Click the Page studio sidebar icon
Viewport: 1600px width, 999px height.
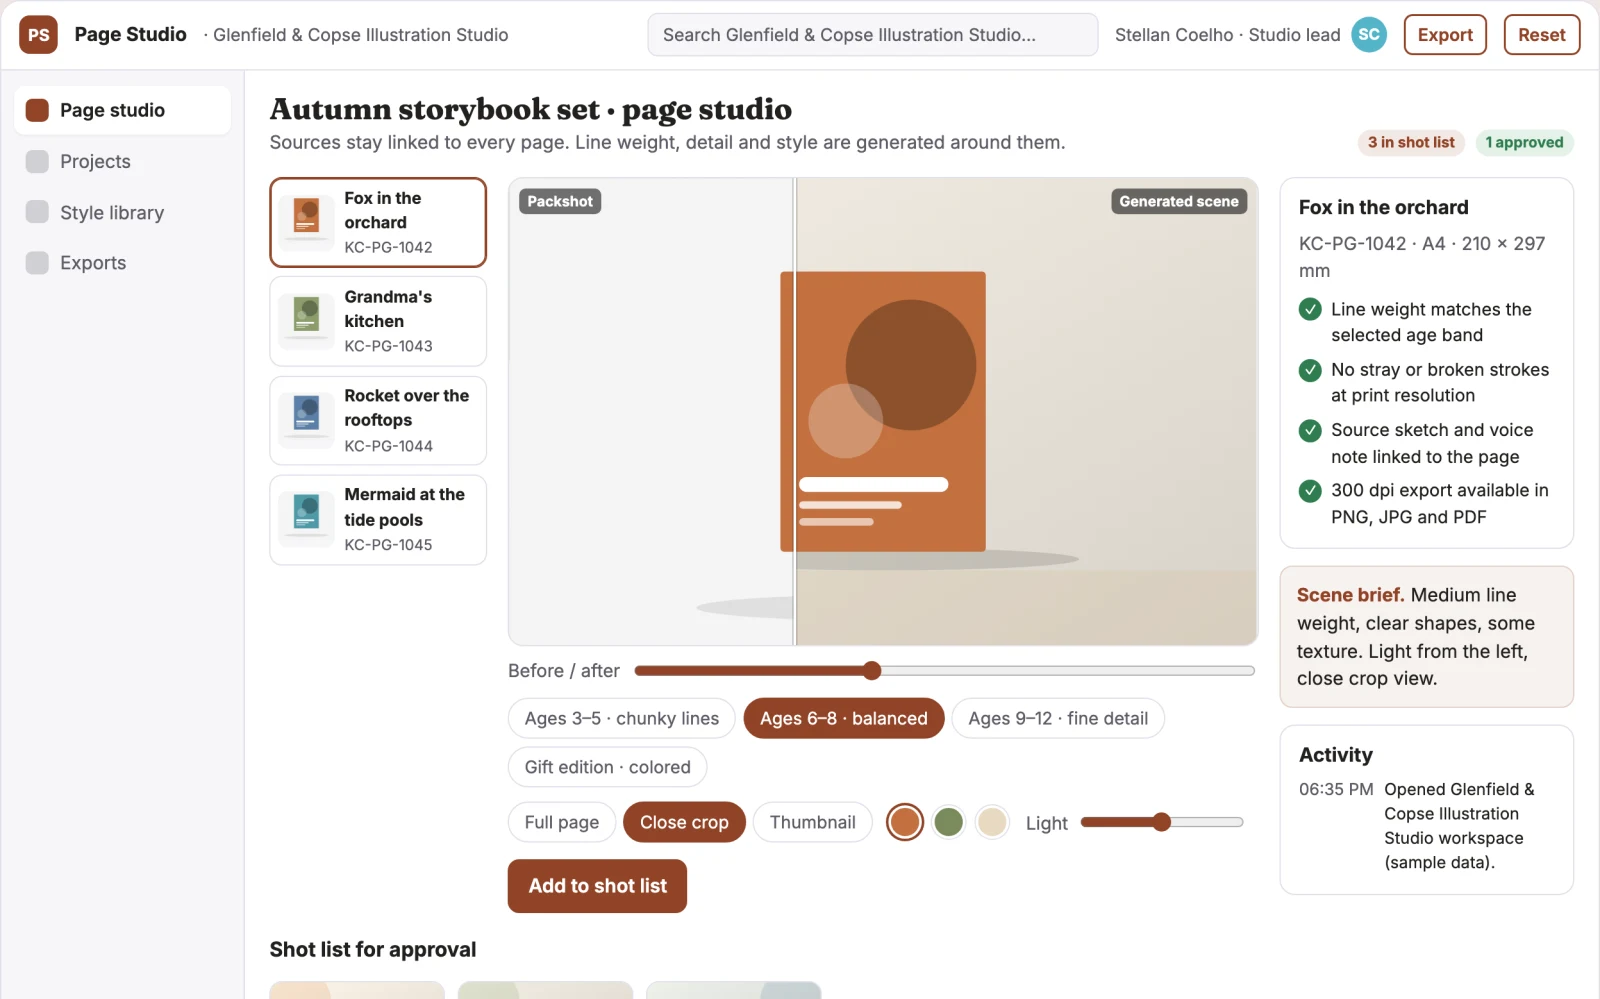pyautogui.click(x=37, y=110)
